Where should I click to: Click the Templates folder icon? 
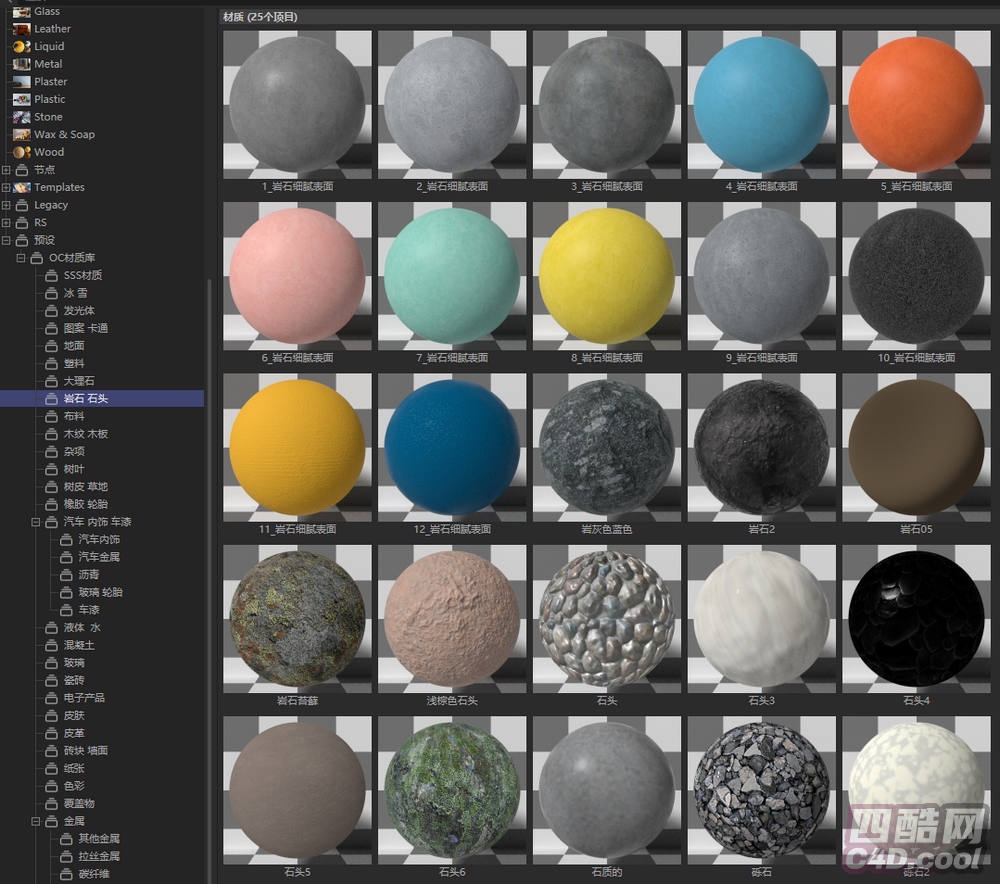click(x=21, y=187)
